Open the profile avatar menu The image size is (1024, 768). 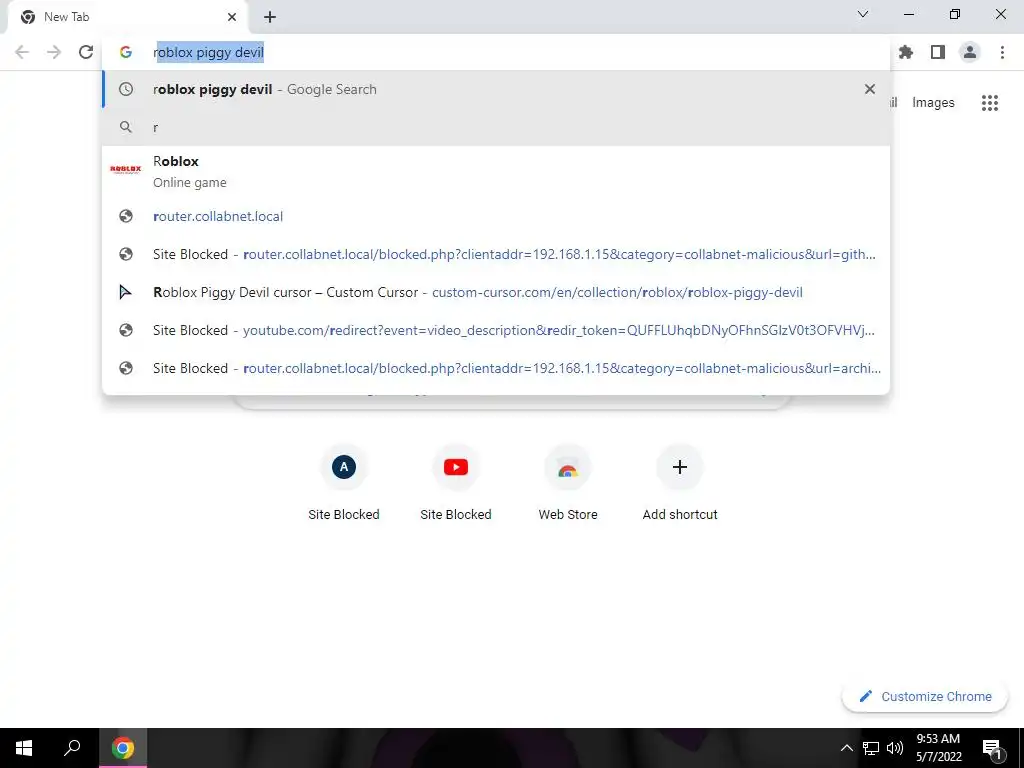[x=970, y=52]
